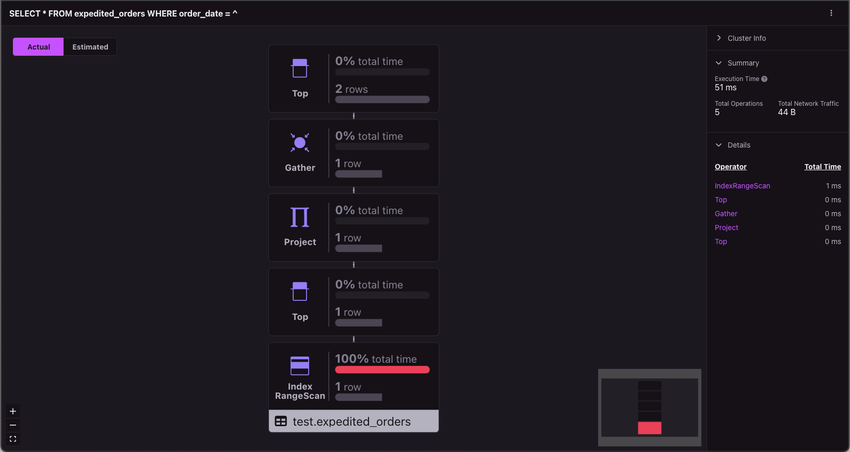Sort by the Operator column header
The height and width of the screenshot is (452, 850).
click(x=730, y=167)
